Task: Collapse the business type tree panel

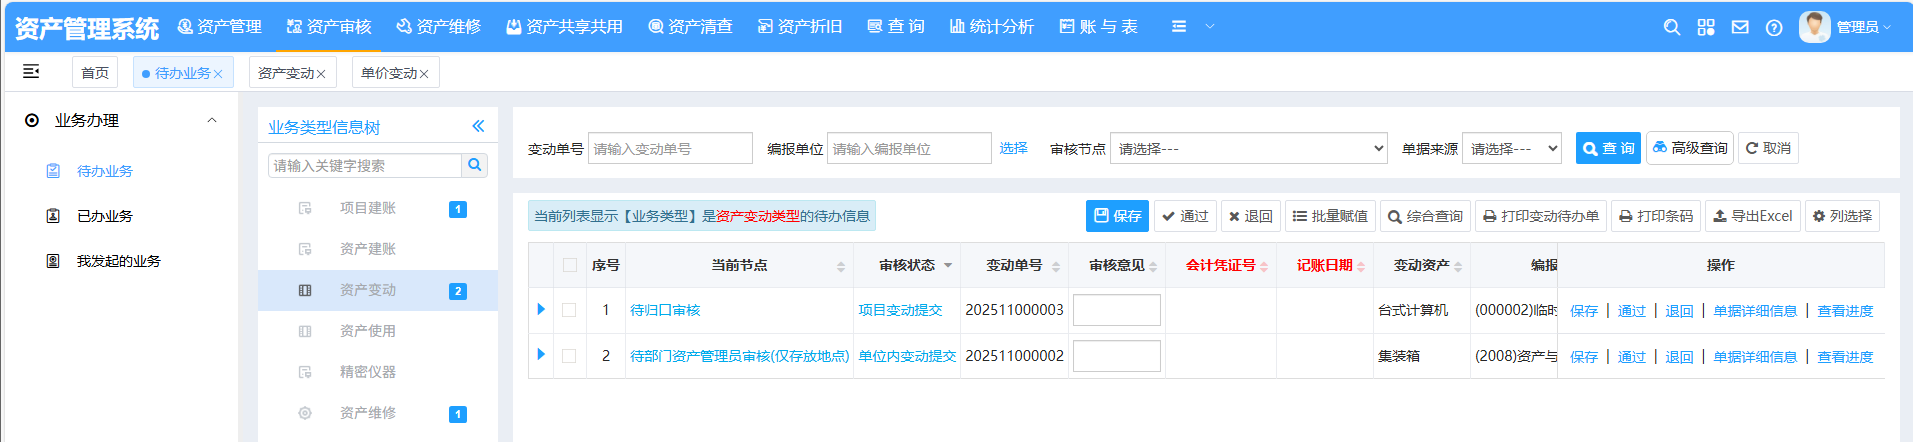Action: pos(478,126)
